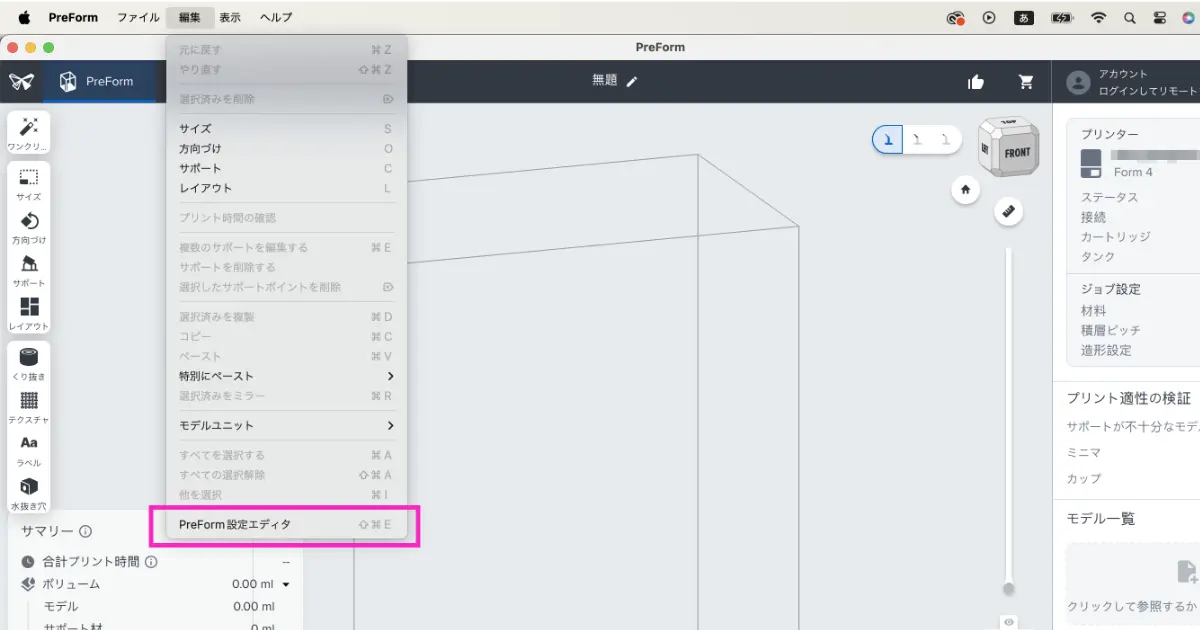Click the Wi-Fi status icon
This screenshot has height=630, width=1200.
pyautogui.click(x=1099, y=17)
